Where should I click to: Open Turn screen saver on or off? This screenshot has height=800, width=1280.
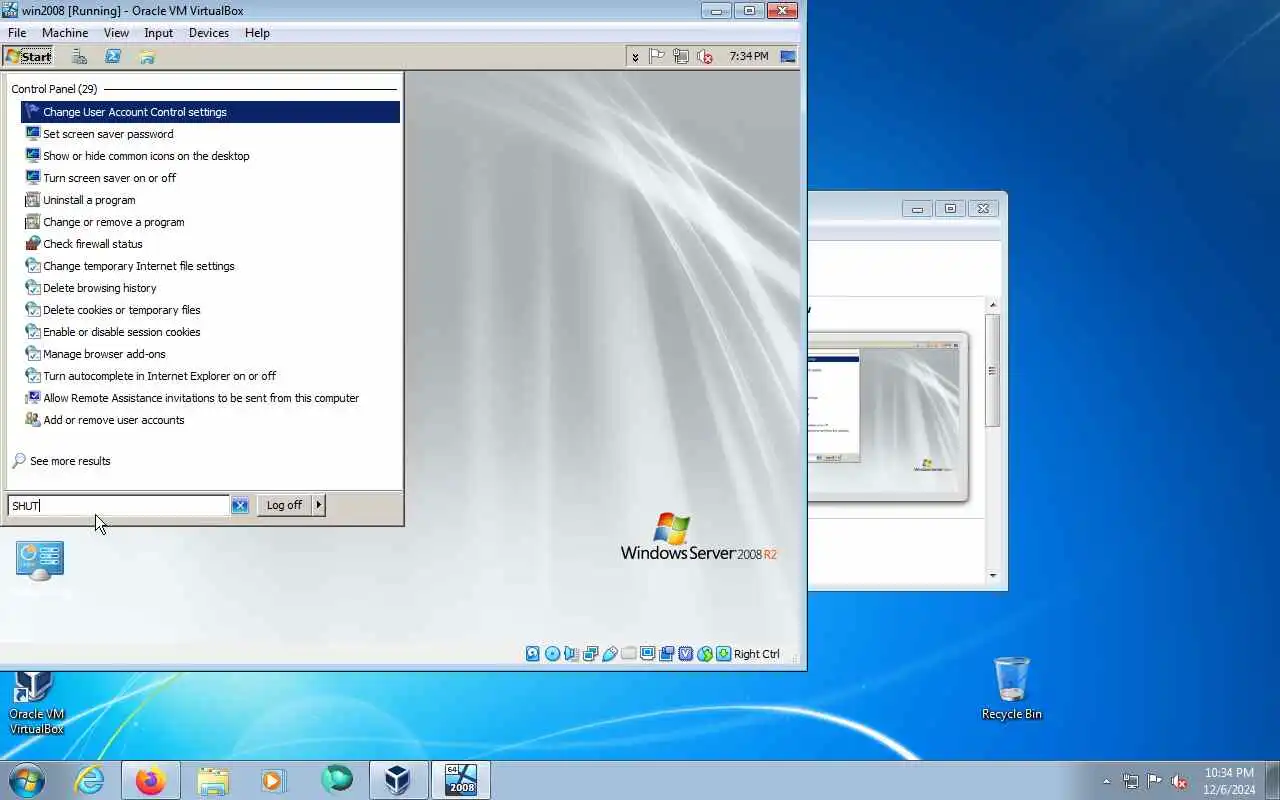210,178
